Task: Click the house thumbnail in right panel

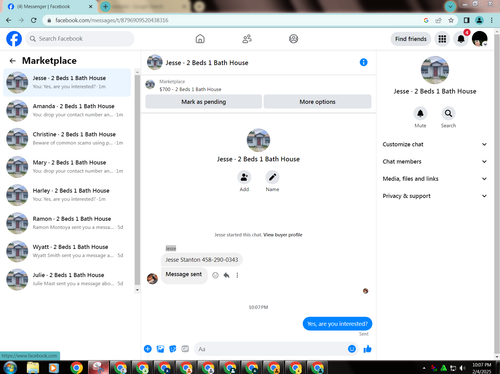Action: [x=435, y=70]
